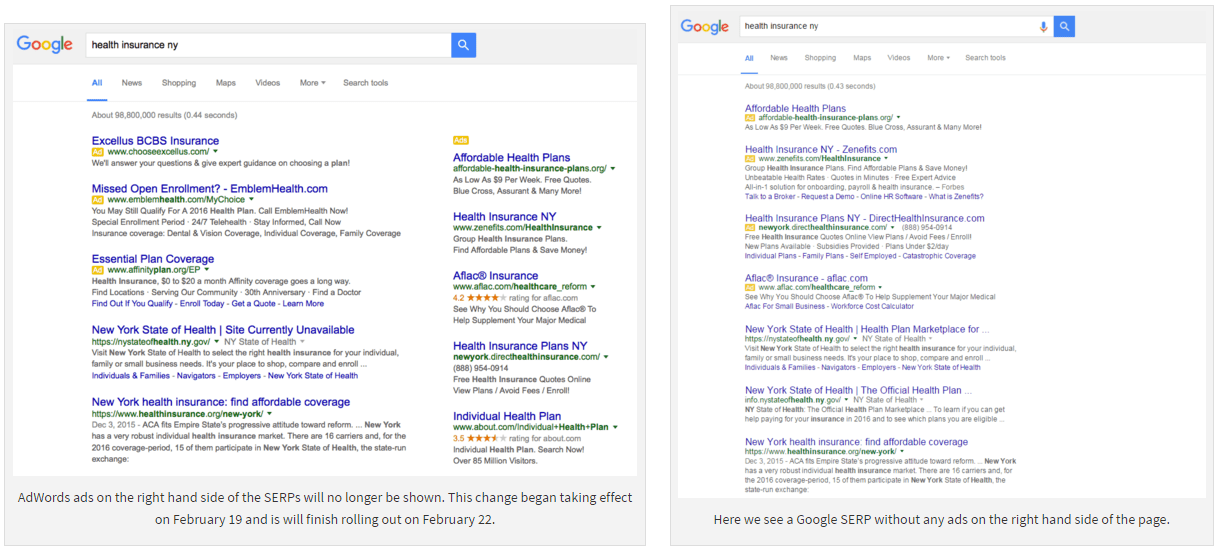Click the phone number (888) 954-0914 in side ads
1218x550 pixels.
pos(480,368)
